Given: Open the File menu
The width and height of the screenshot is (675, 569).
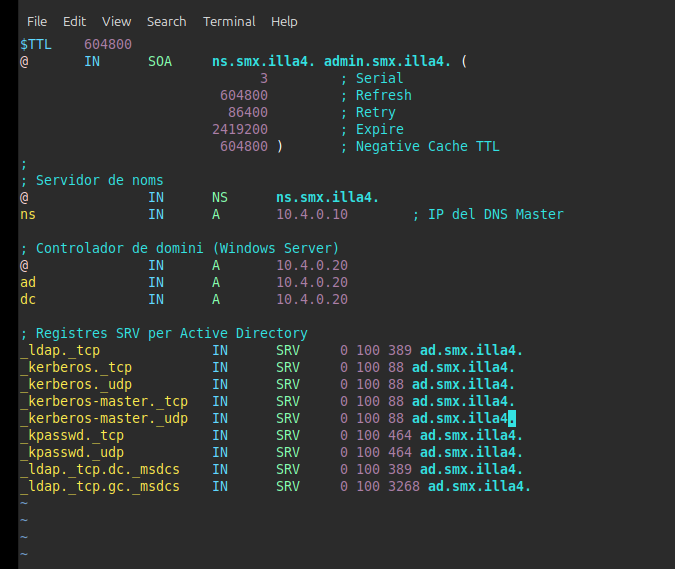Looking at the screenshot, I should [x=37, y=21].
